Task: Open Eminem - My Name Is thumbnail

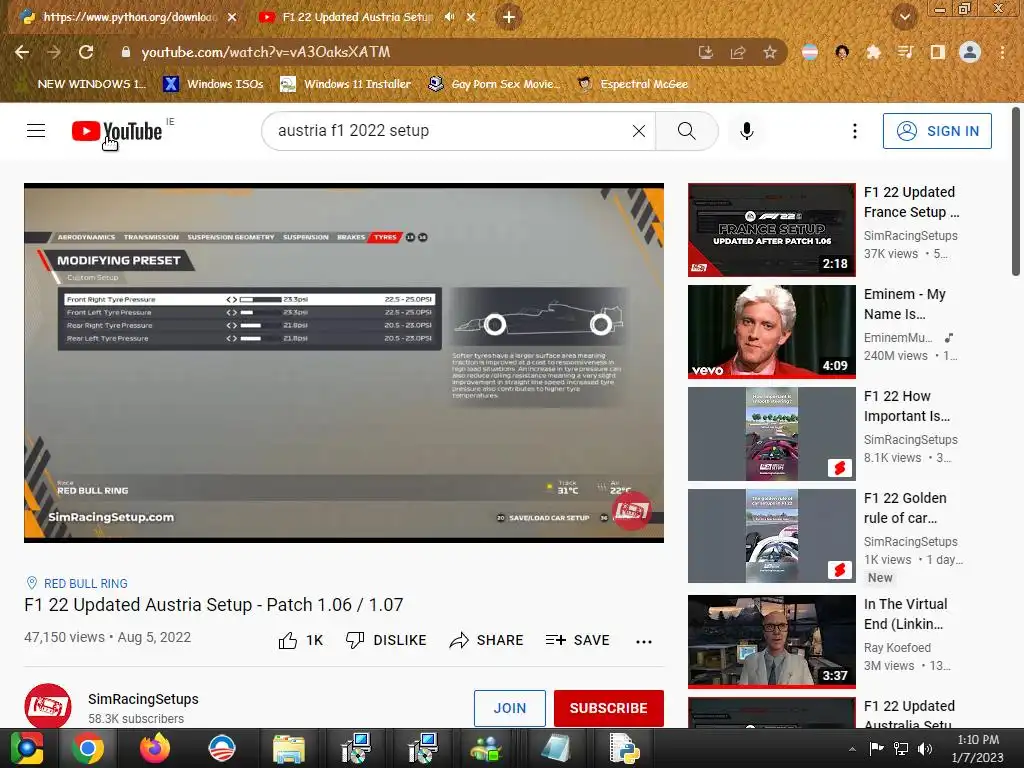Action: 771,332
